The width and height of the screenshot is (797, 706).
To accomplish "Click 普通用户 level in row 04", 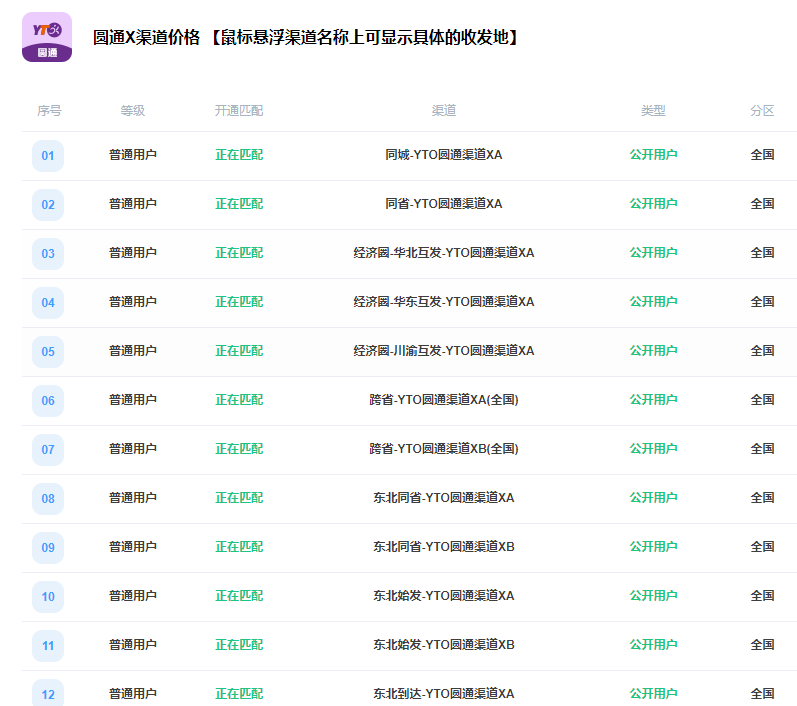I will click(x=133, y=301).
